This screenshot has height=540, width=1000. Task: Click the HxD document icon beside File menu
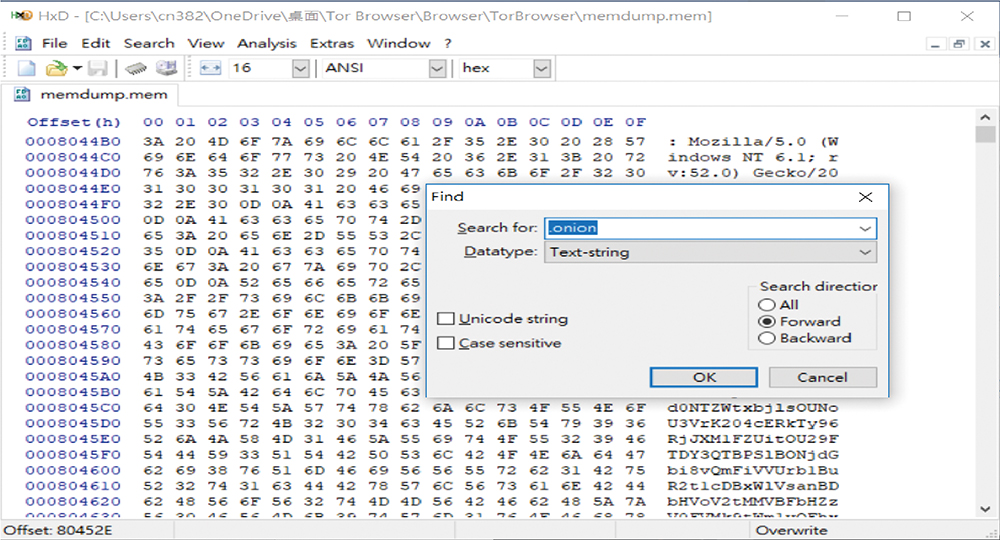(23, 43)
